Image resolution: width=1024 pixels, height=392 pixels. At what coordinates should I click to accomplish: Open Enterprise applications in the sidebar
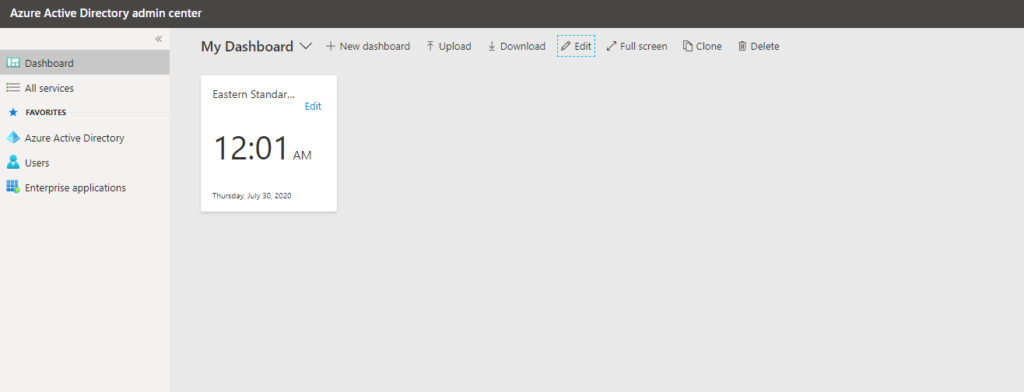coord(85,188)
